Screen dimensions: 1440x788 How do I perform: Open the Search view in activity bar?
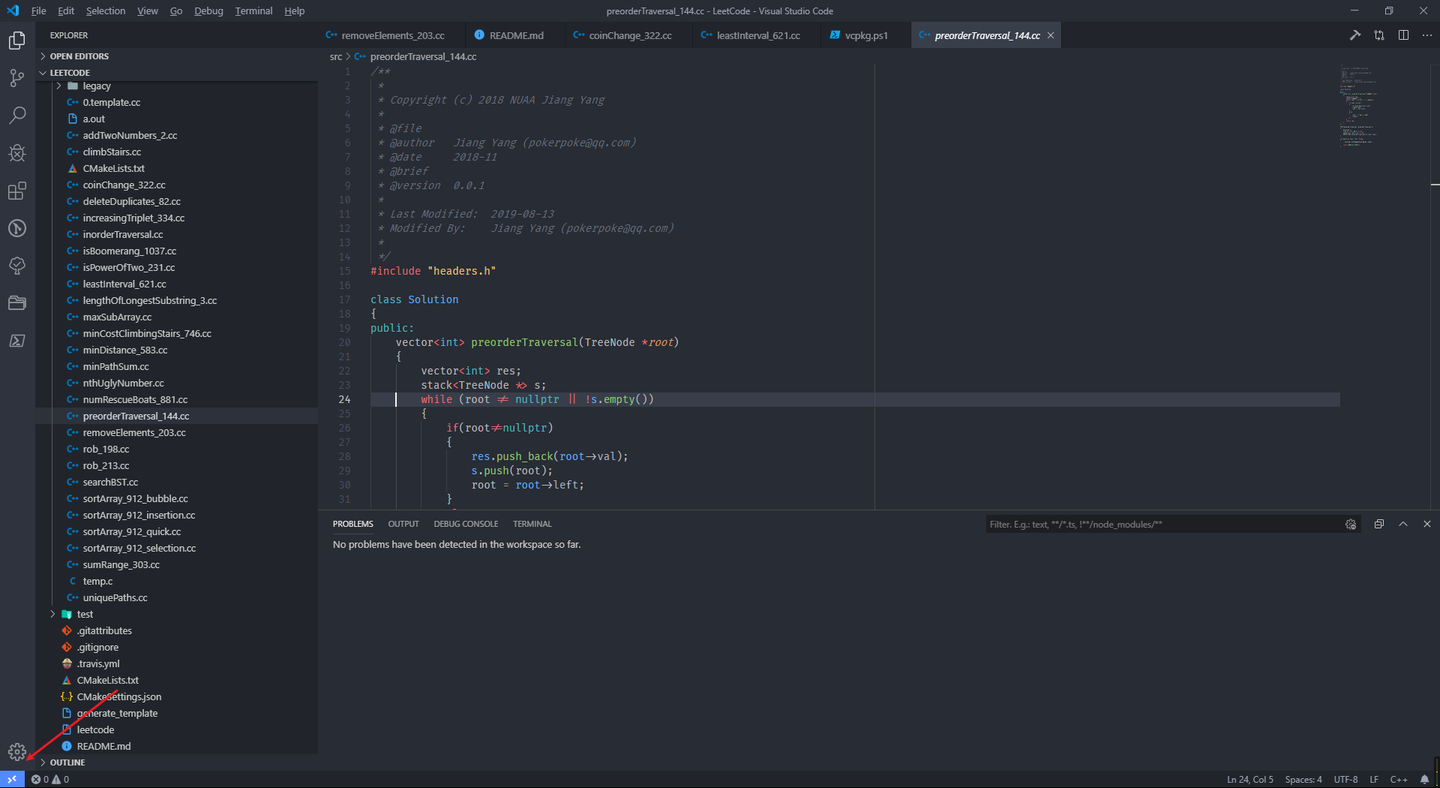(x=17, y=116)
